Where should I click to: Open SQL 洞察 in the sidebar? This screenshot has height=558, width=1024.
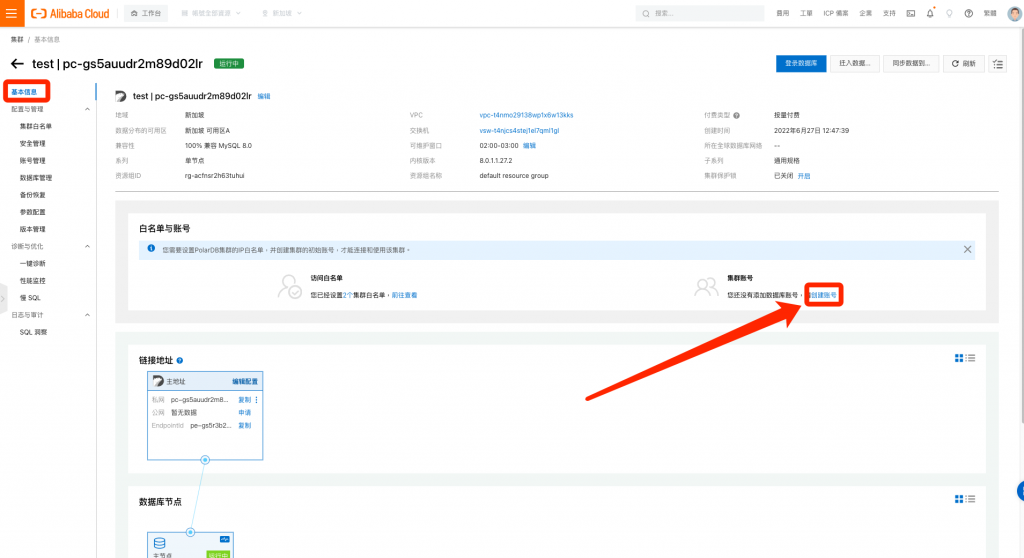[x=33, y=332]
